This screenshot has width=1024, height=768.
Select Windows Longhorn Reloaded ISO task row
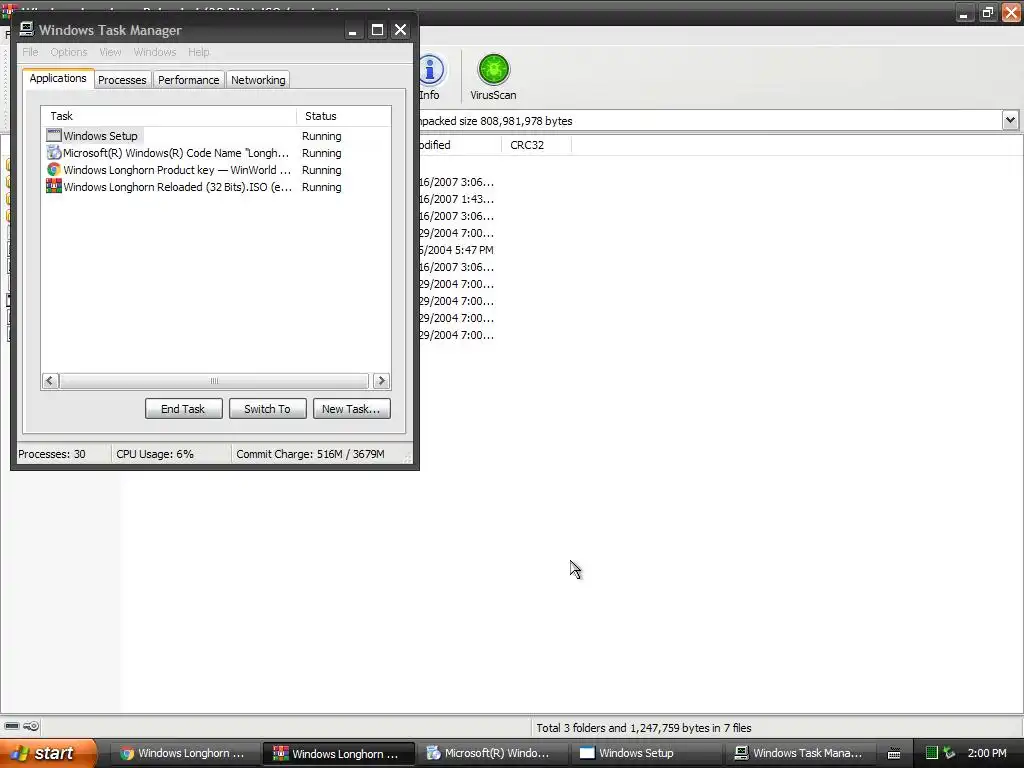pyautogui.click(x=216, y=187)
